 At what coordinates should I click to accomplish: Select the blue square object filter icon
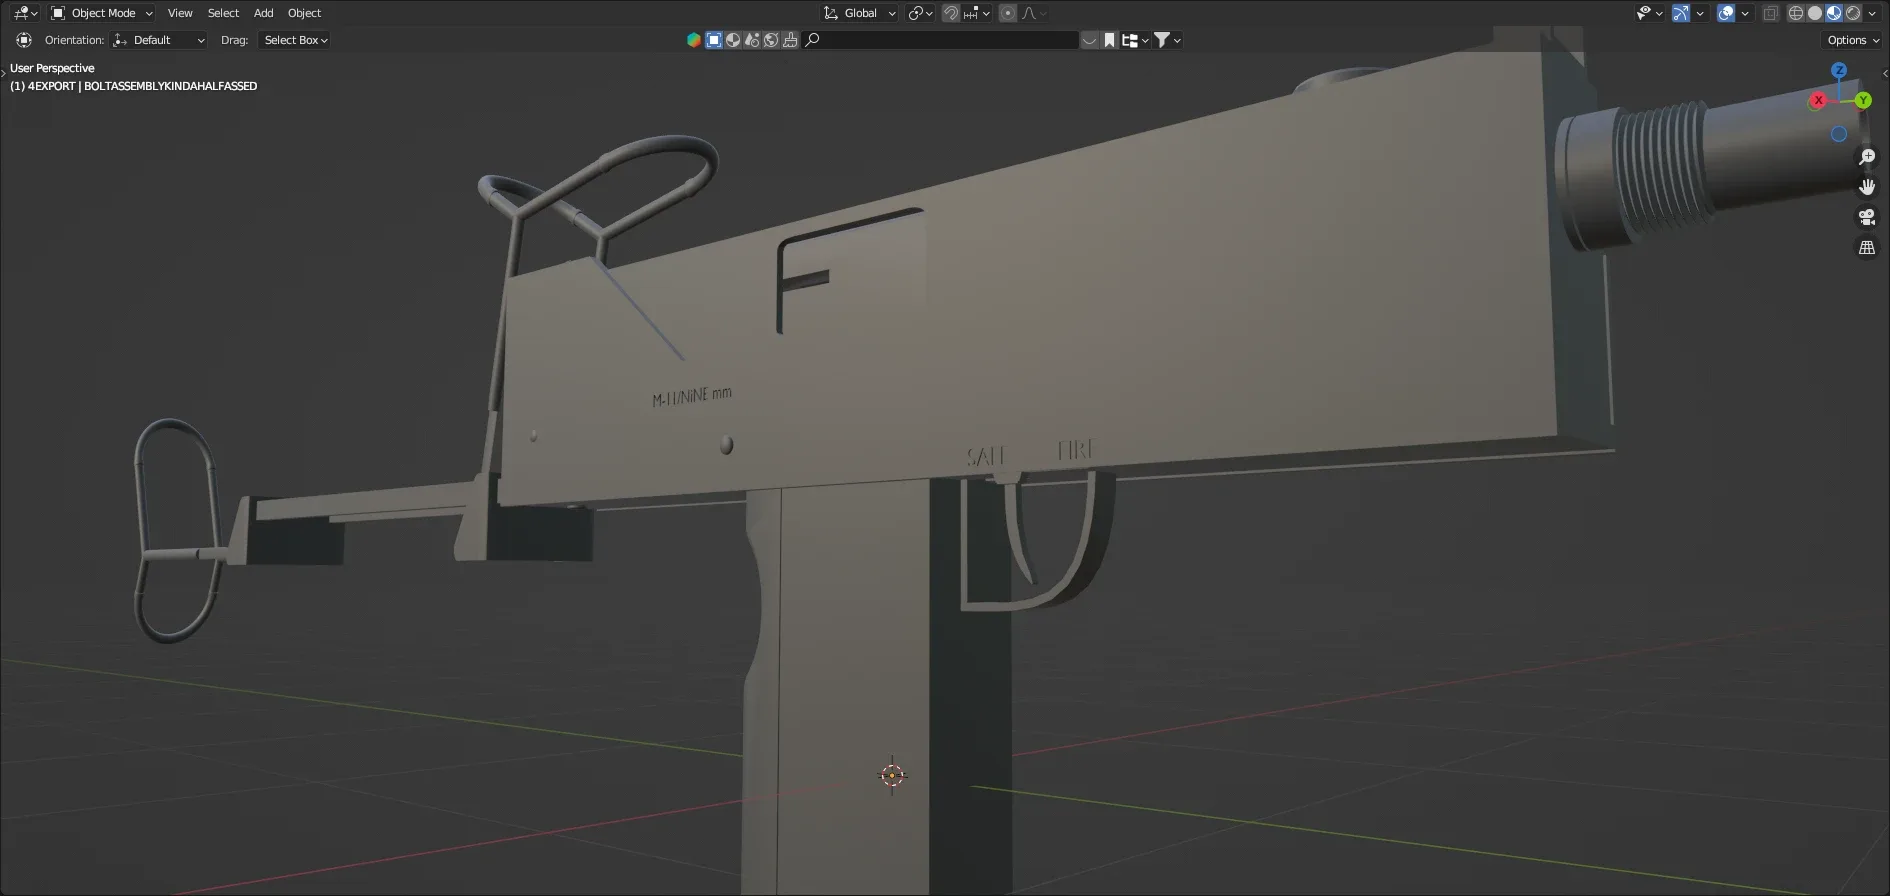pyautogui.click(x=714, y=40)
